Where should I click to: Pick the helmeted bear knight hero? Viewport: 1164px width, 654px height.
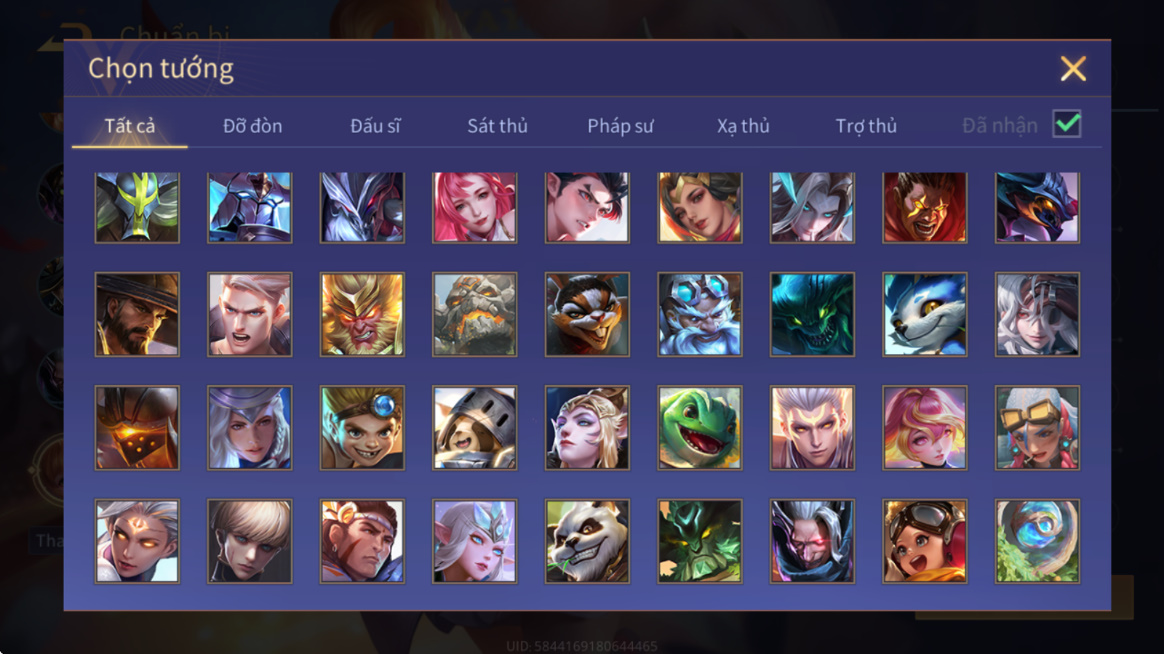click(474, 428)
